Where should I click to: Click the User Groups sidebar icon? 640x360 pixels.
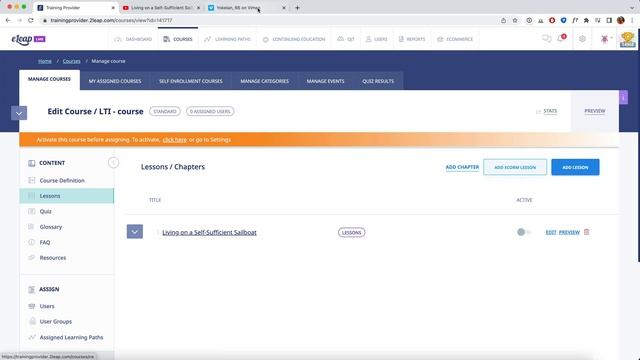[32, 321]
